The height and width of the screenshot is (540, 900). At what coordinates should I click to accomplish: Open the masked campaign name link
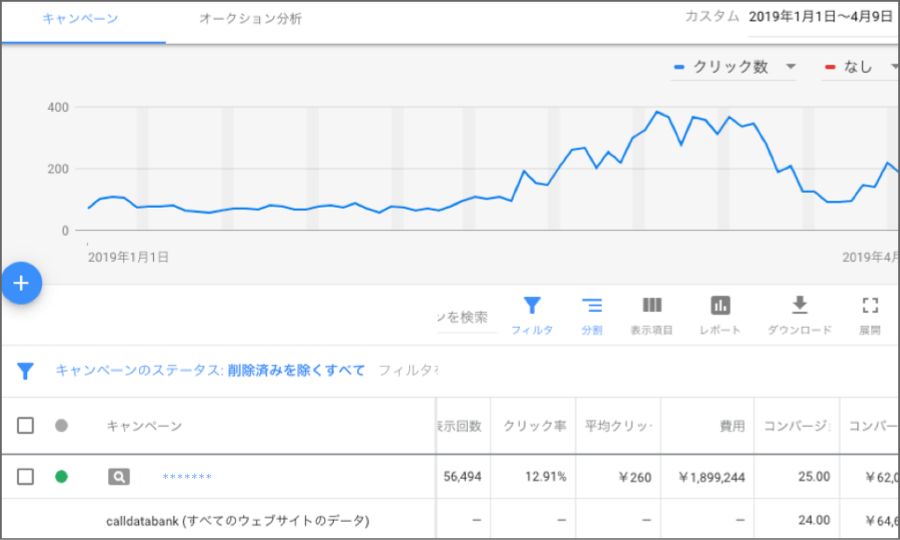tap(187, 477)
